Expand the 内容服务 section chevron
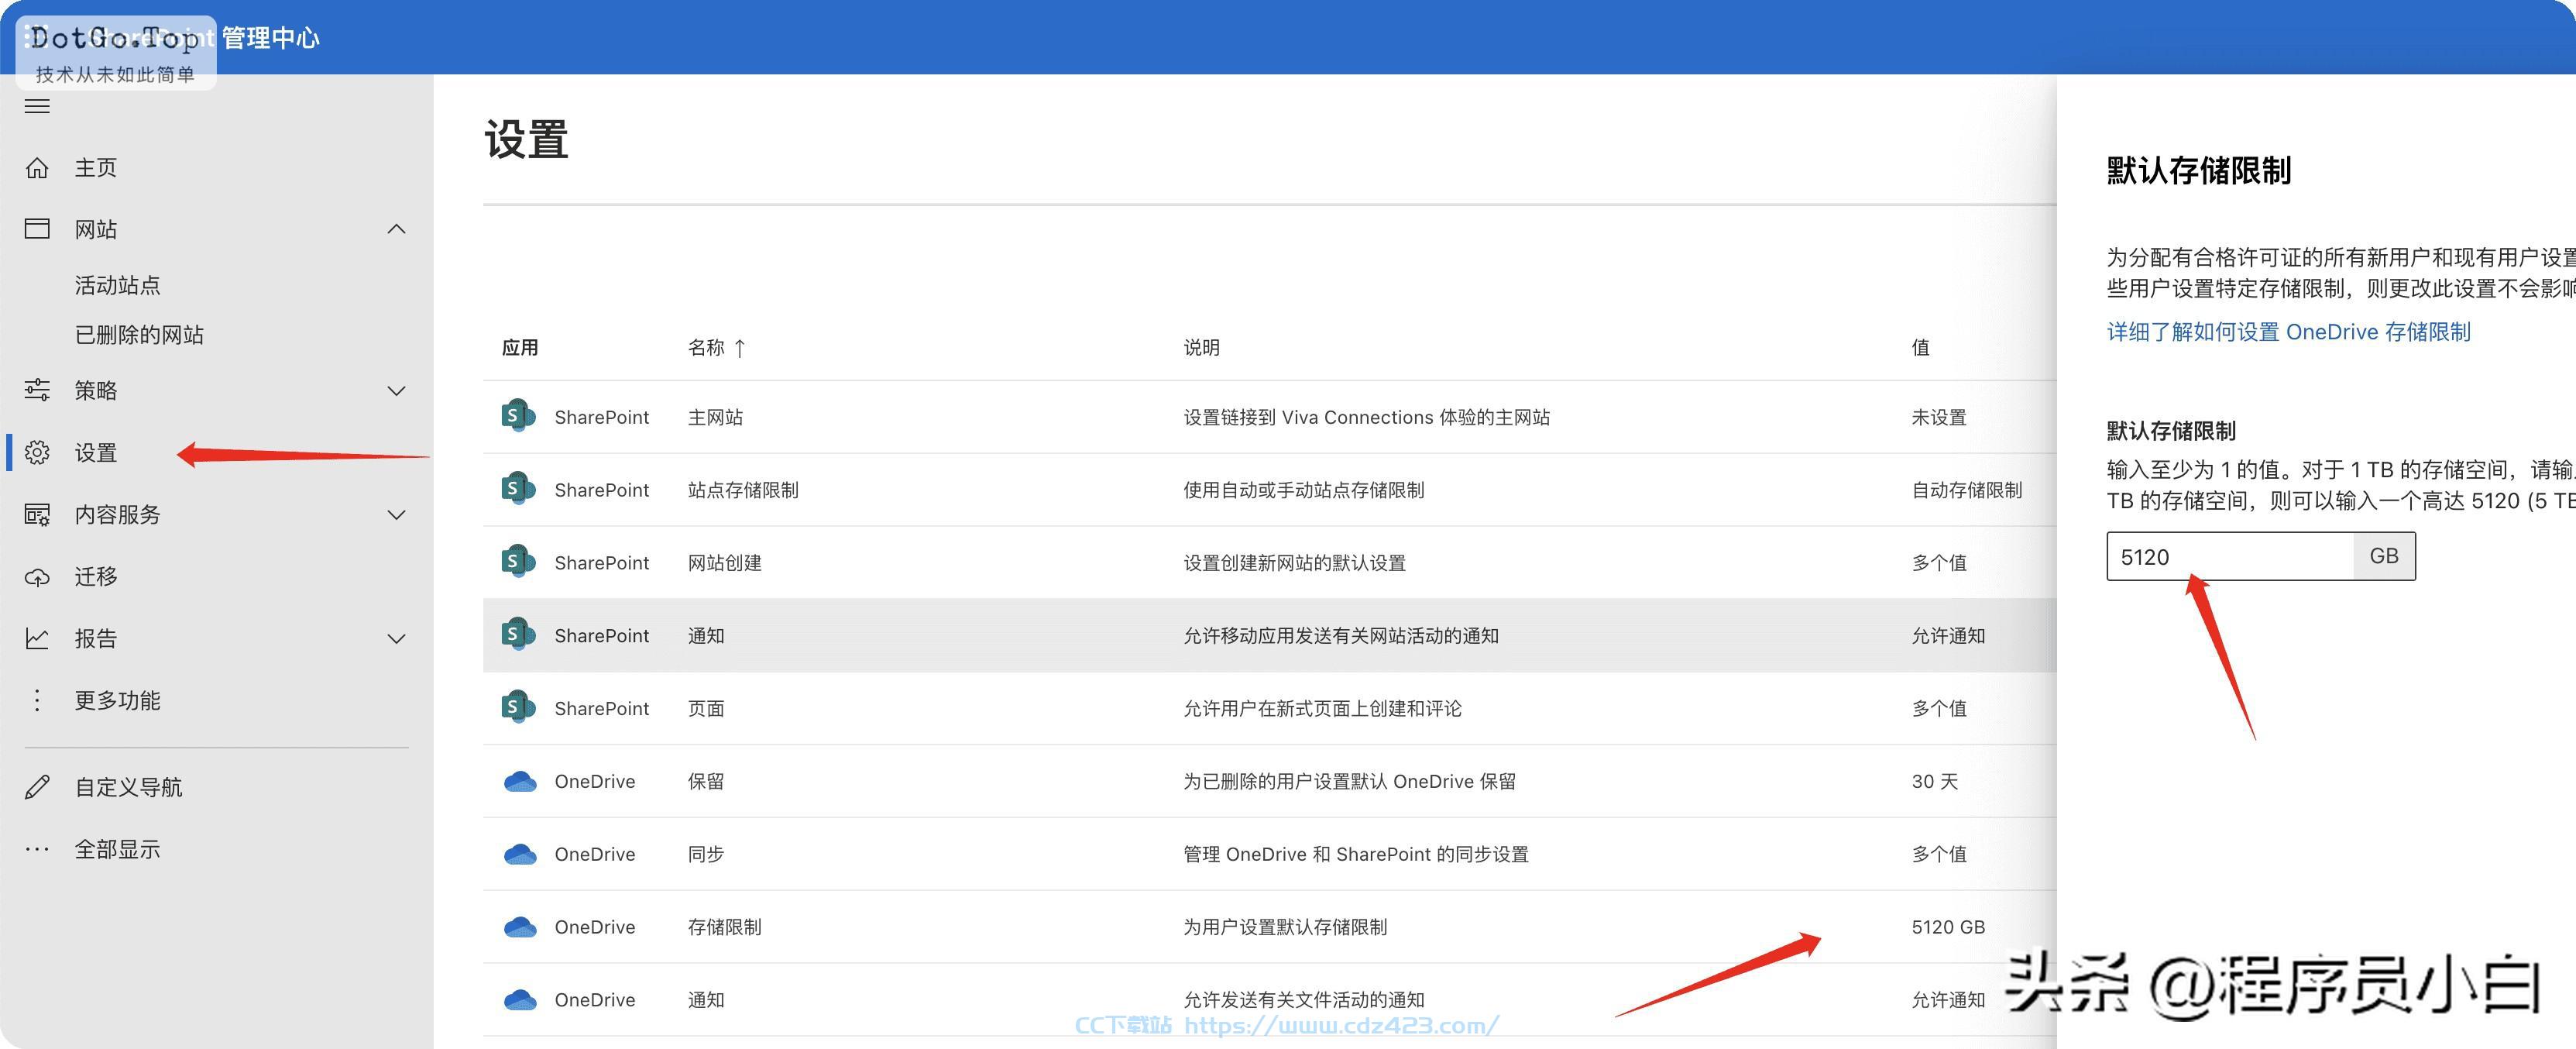 point(396,515)
